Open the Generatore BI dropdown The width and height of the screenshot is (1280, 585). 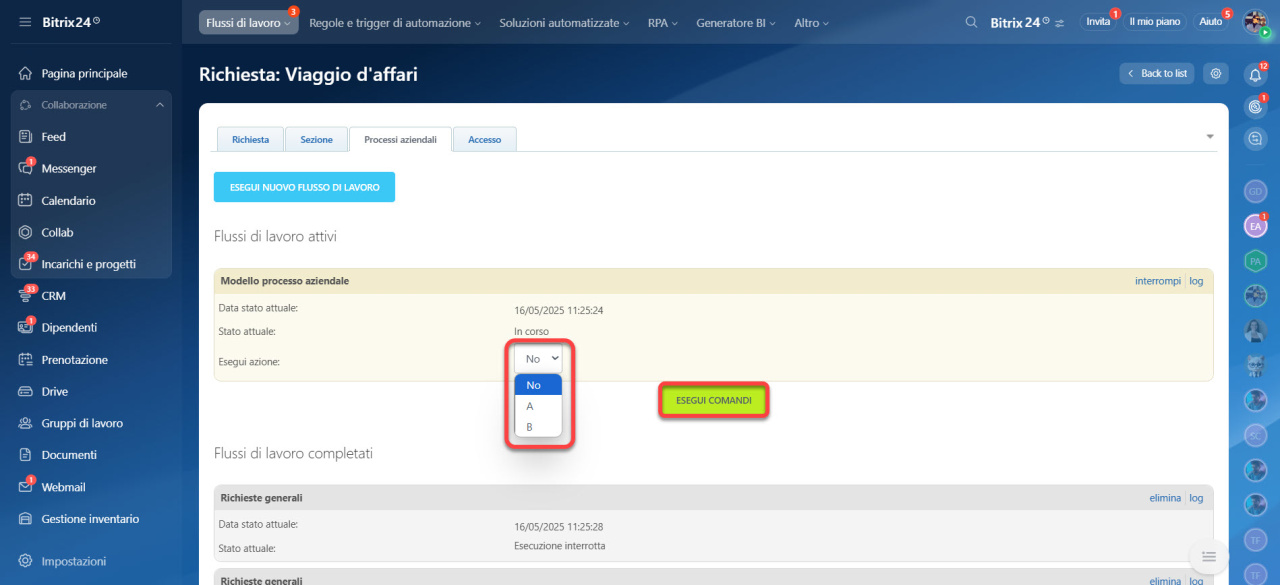737,22
